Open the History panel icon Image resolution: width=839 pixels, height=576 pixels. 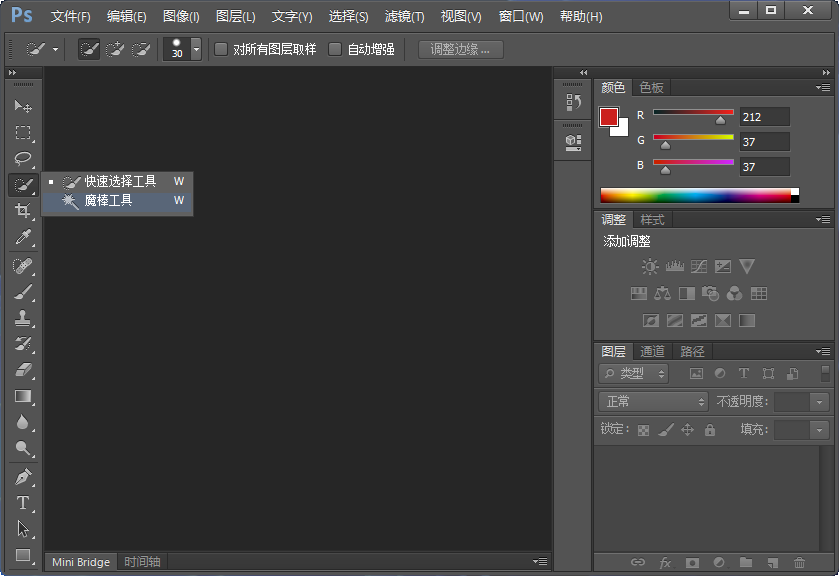pyautogui.click(x=573, y=102)
